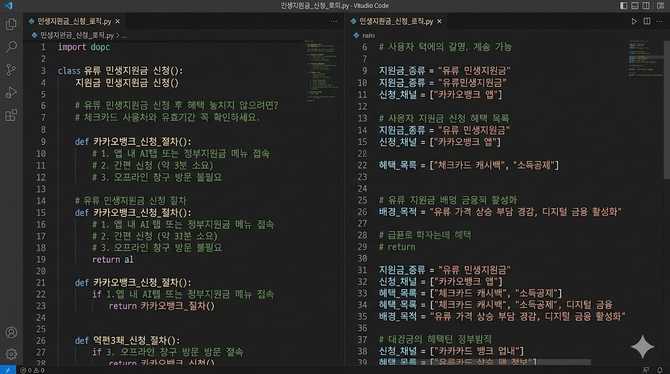Viewport: 670px width, 374px height.
Task: Click the Python file icon in the right tab
Action: [353, 21]
